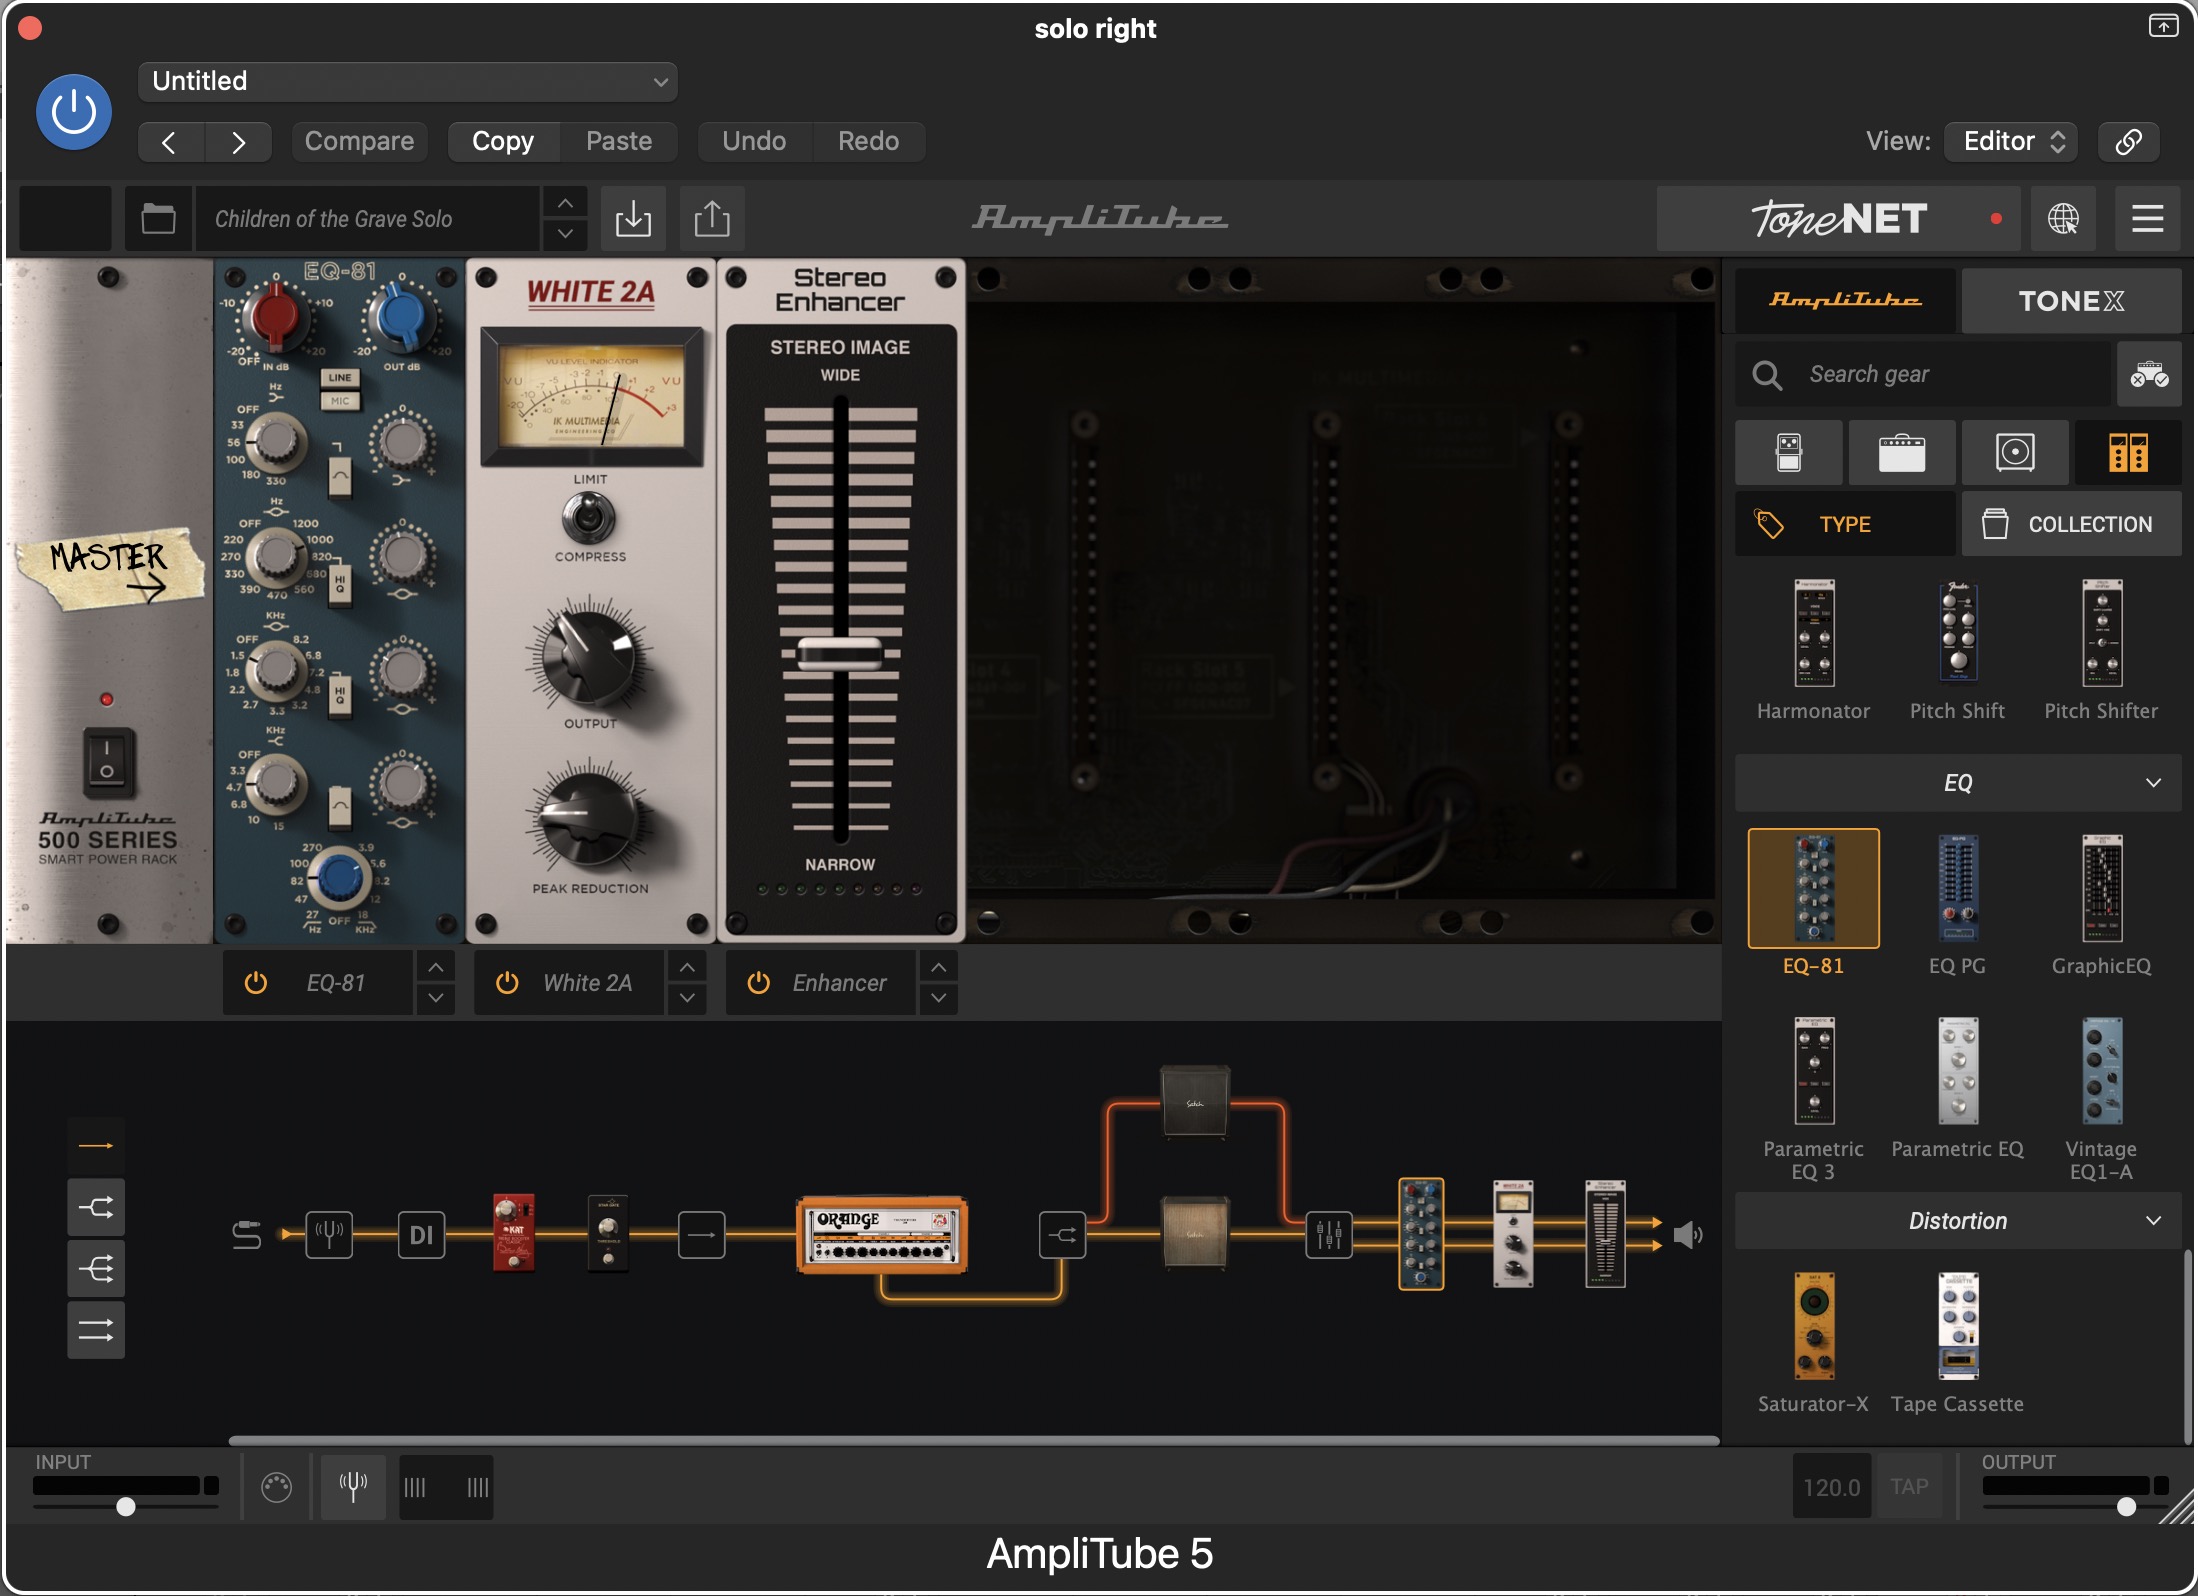Select the COLLECTION filter tab
Screen dimensions: 2198x1596
pyautogui.click(x=2070, y=524)
